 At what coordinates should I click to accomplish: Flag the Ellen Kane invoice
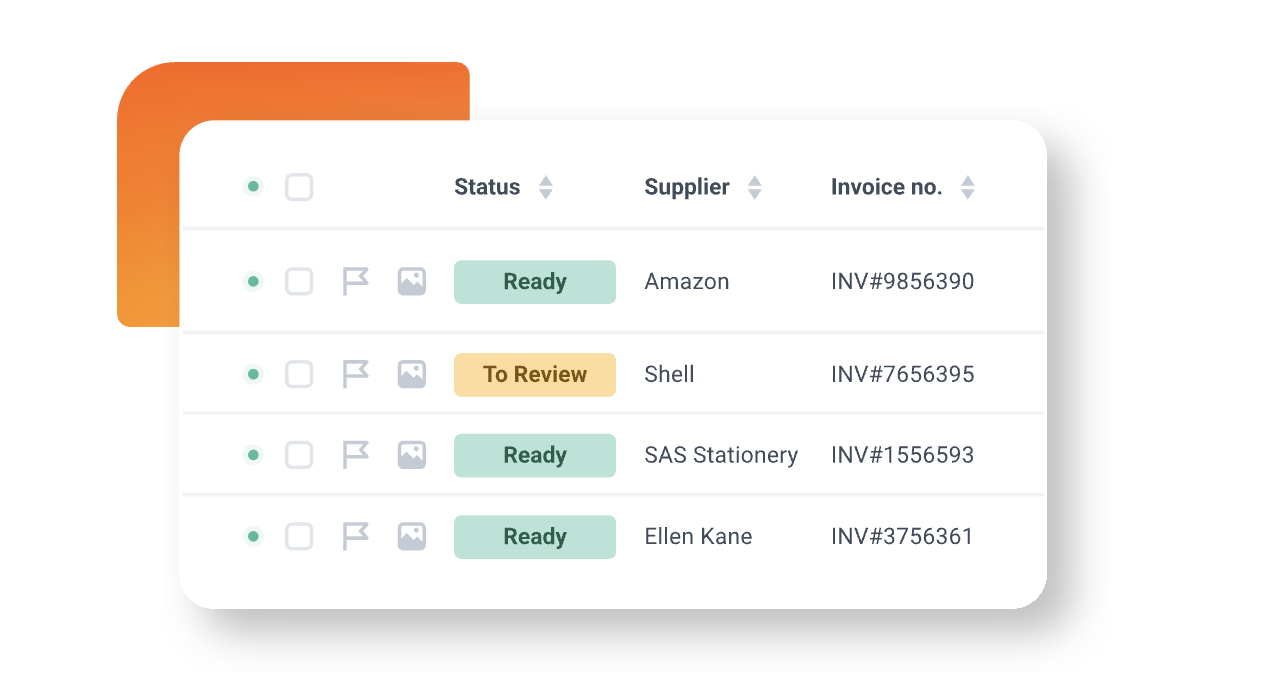355,536
